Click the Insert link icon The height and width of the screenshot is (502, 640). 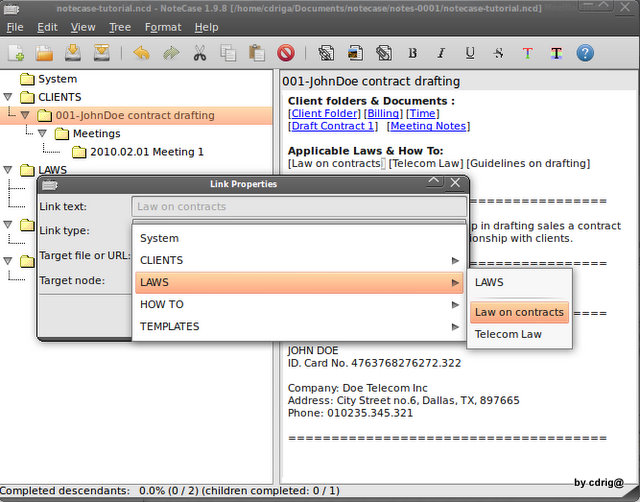point(326,53)
